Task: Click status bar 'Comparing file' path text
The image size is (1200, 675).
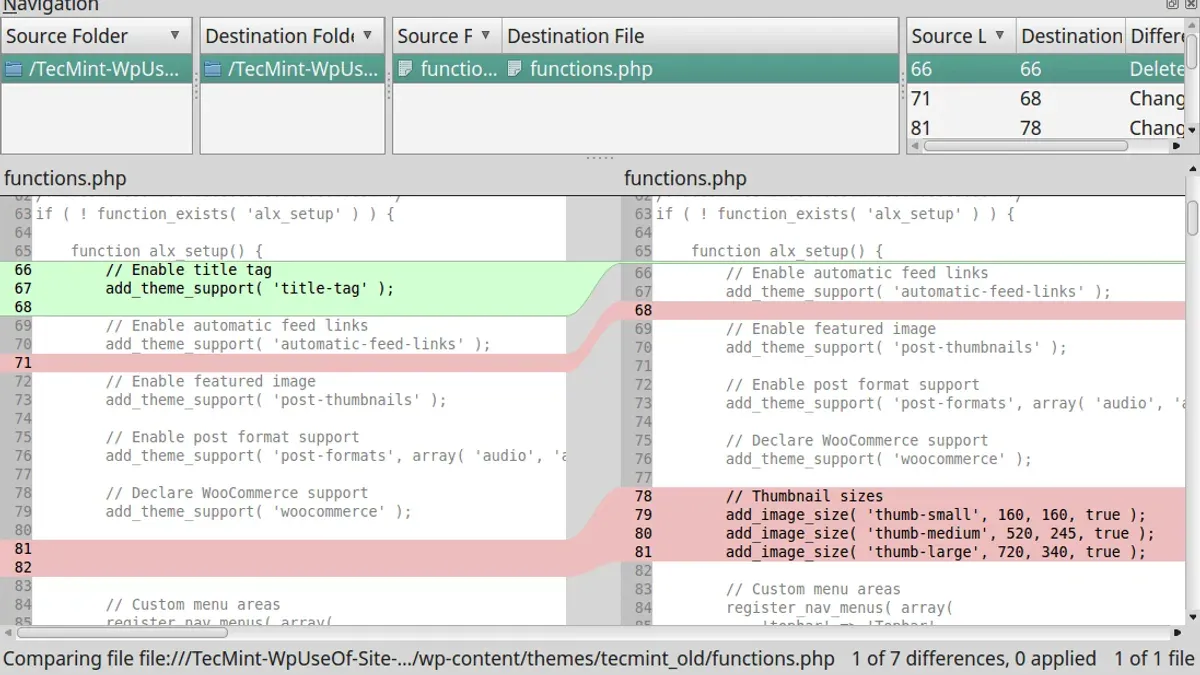Action: (x=419, y=659)
